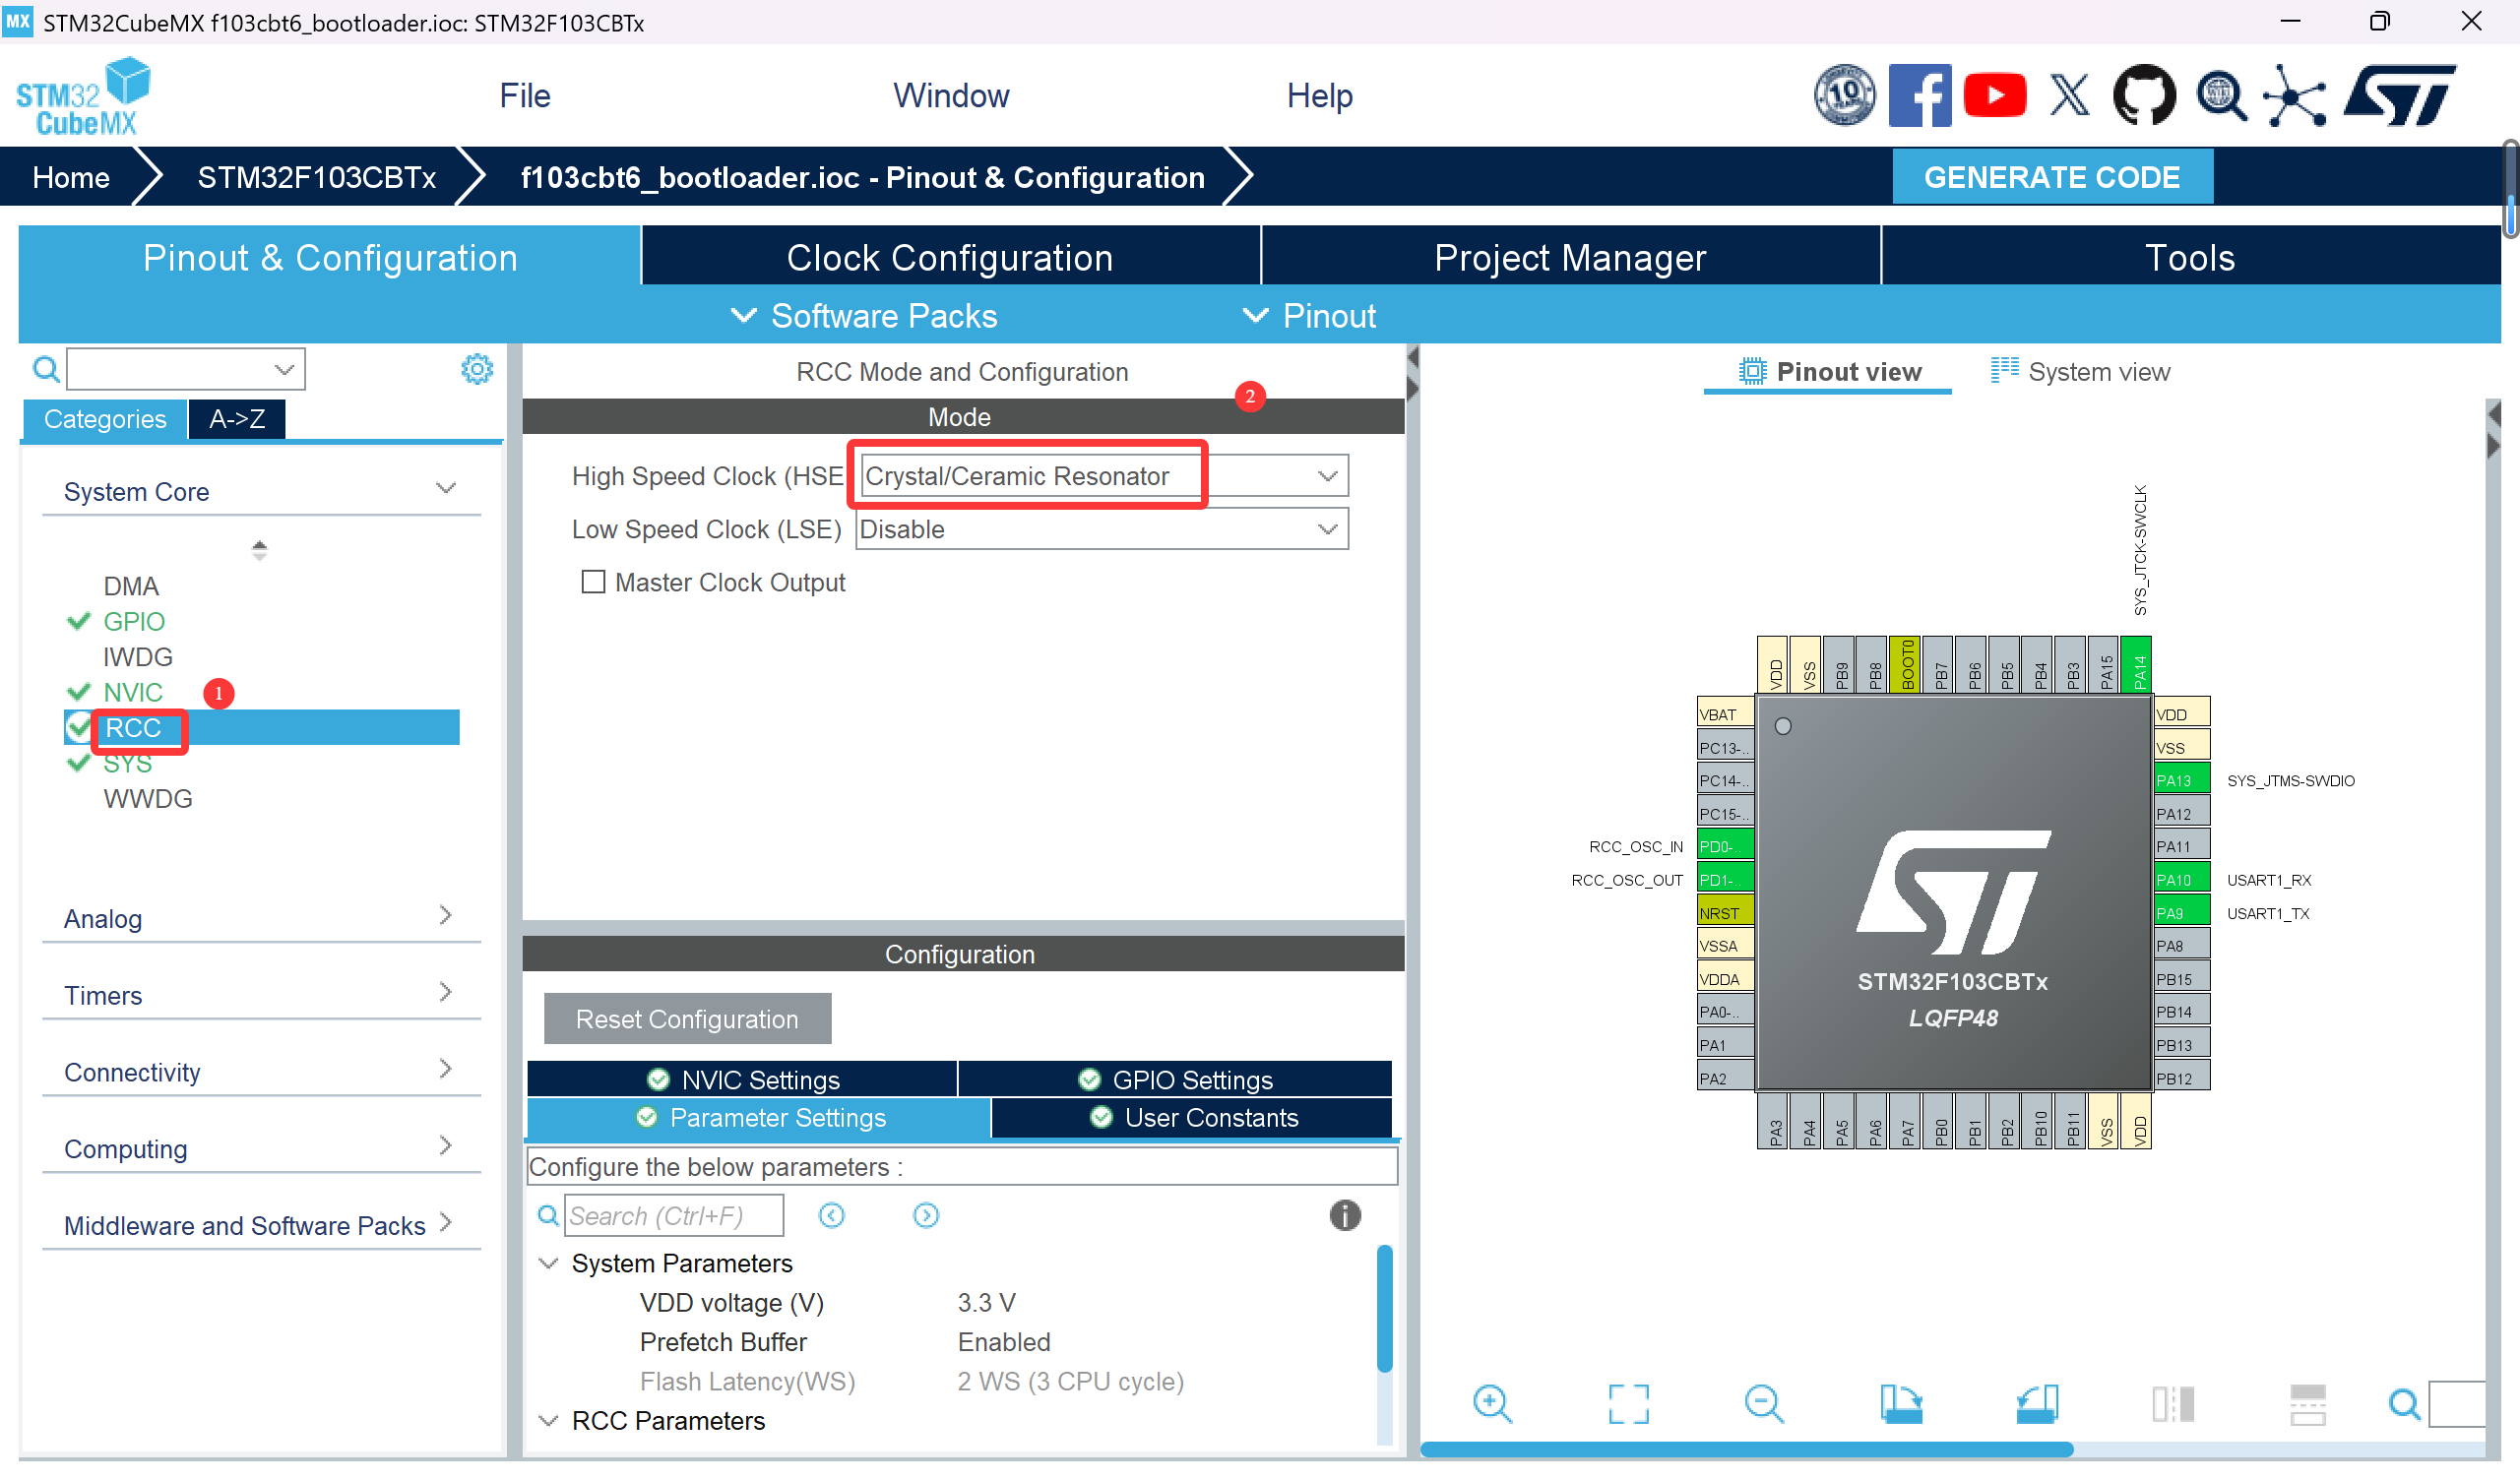
Task: Zoom in on the pinout view
Action: tap(1491, 1403)
